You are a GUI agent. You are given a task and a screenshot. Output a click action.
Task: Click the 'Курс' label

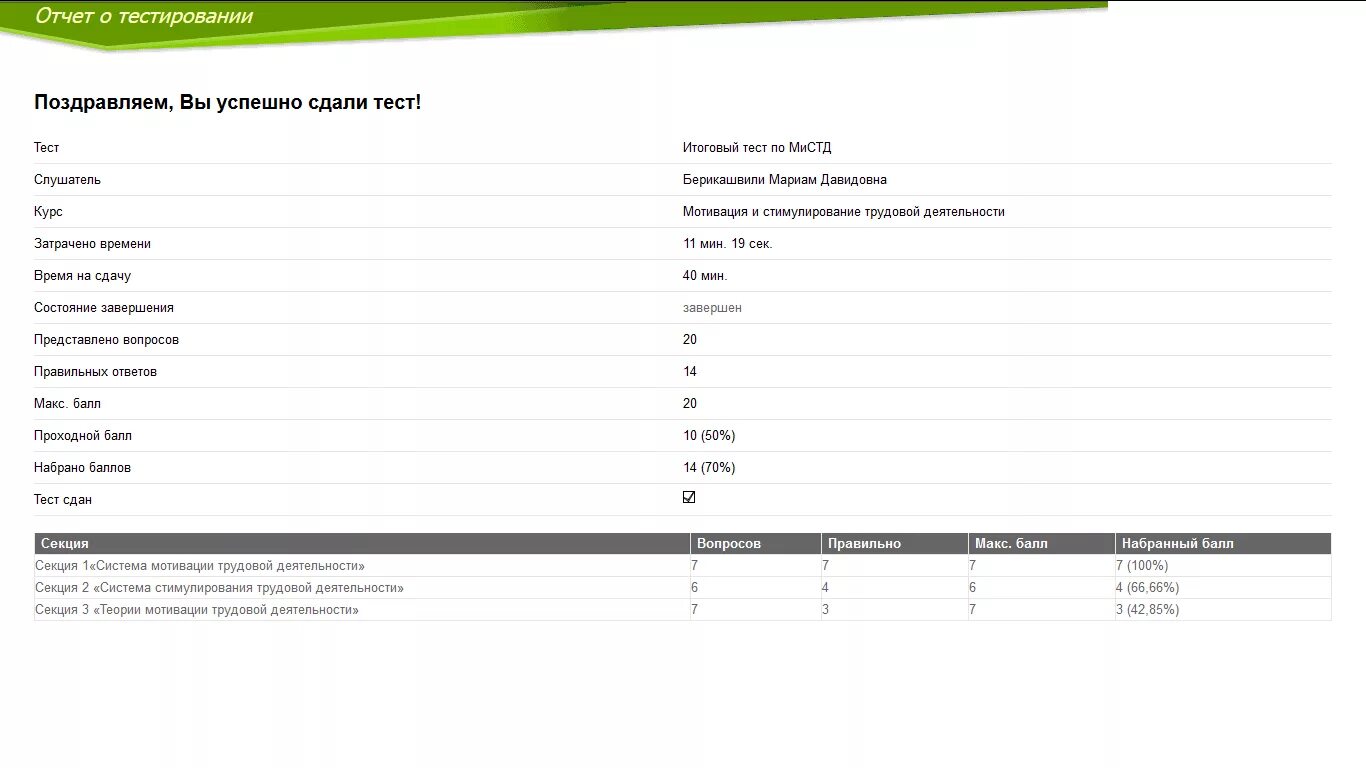point(48,212)
